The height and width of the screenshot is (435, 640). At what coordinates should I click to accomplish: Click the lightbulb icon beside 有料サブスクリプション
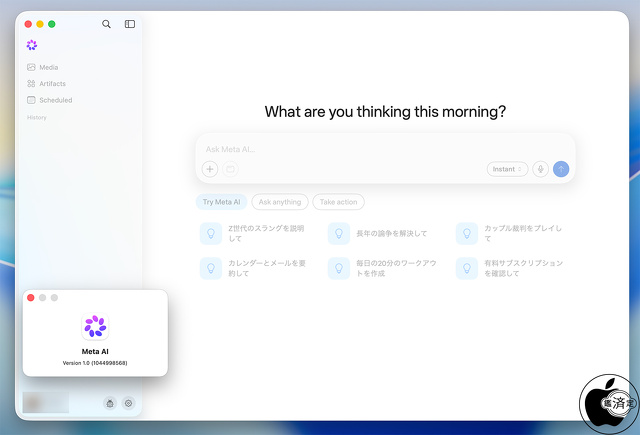(467, 268)
